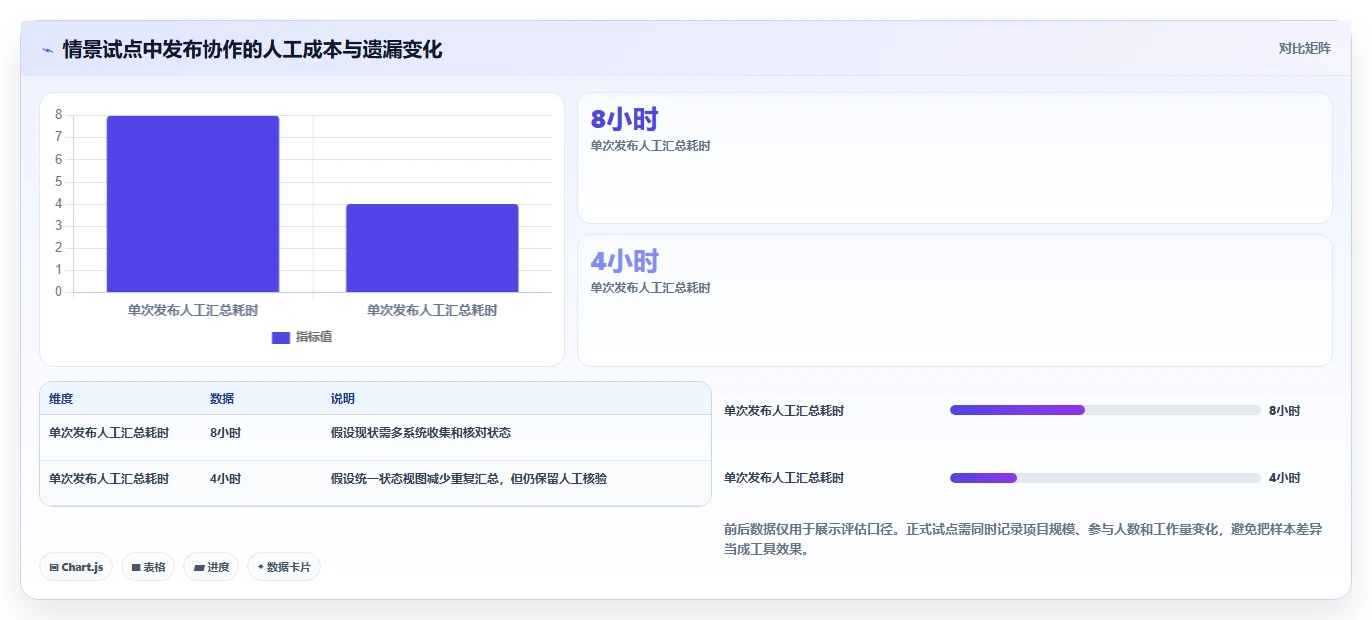Click the icon inside 进度 chip
1372x620 pixels.
[x=199, y=567]
